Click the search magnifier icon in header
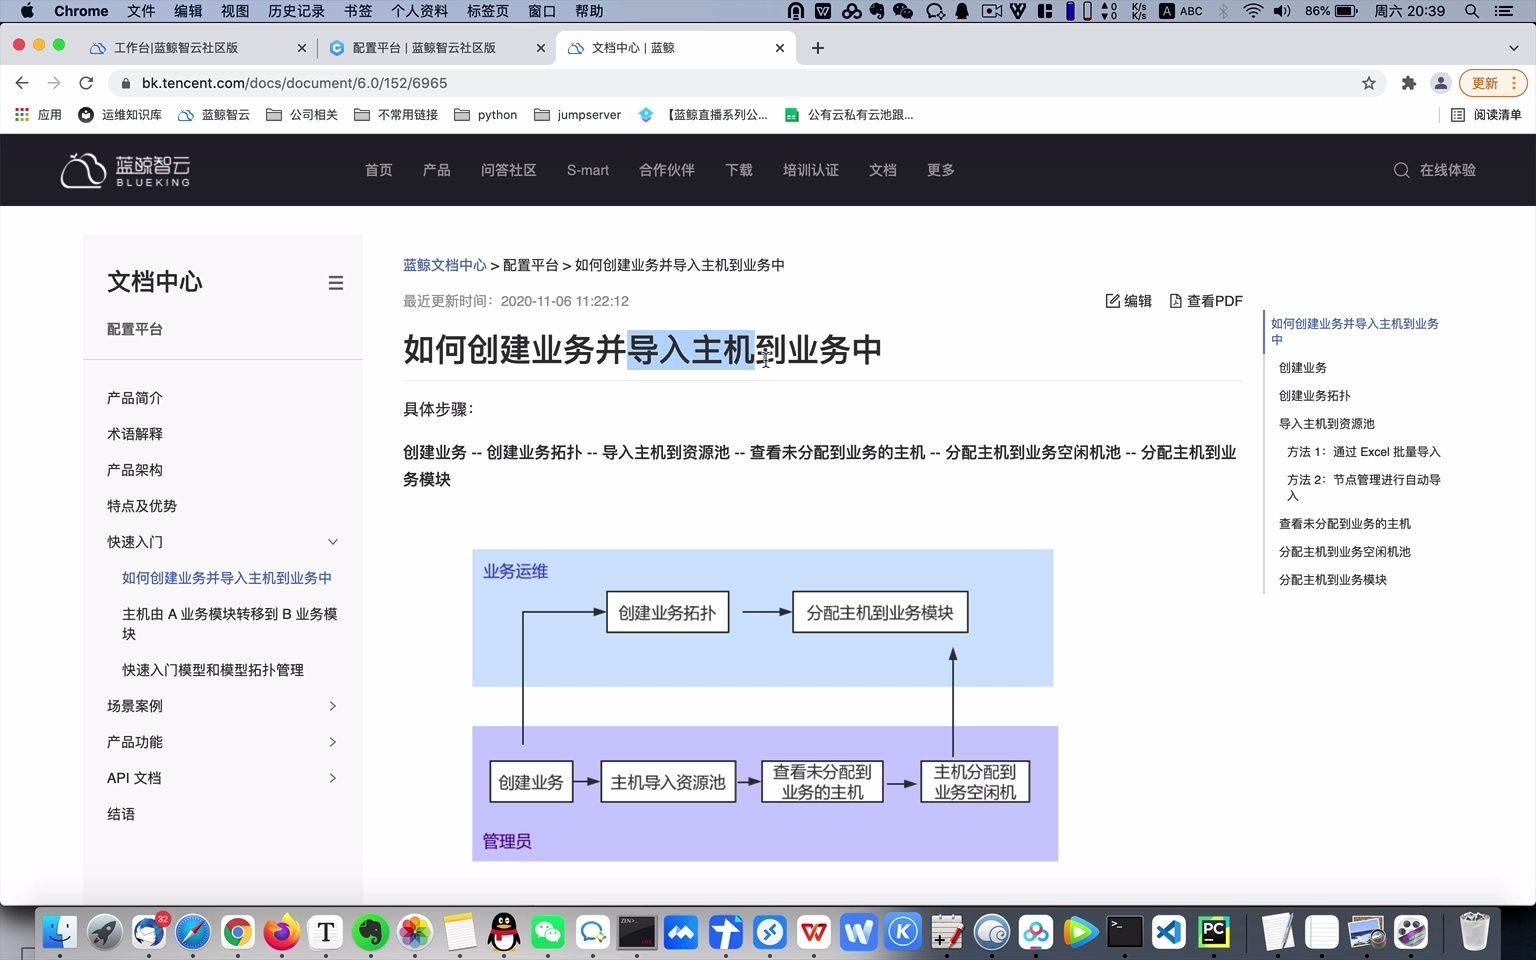Image resolution: width=1536 pixels, height=960 pixels. (1402, 170)
